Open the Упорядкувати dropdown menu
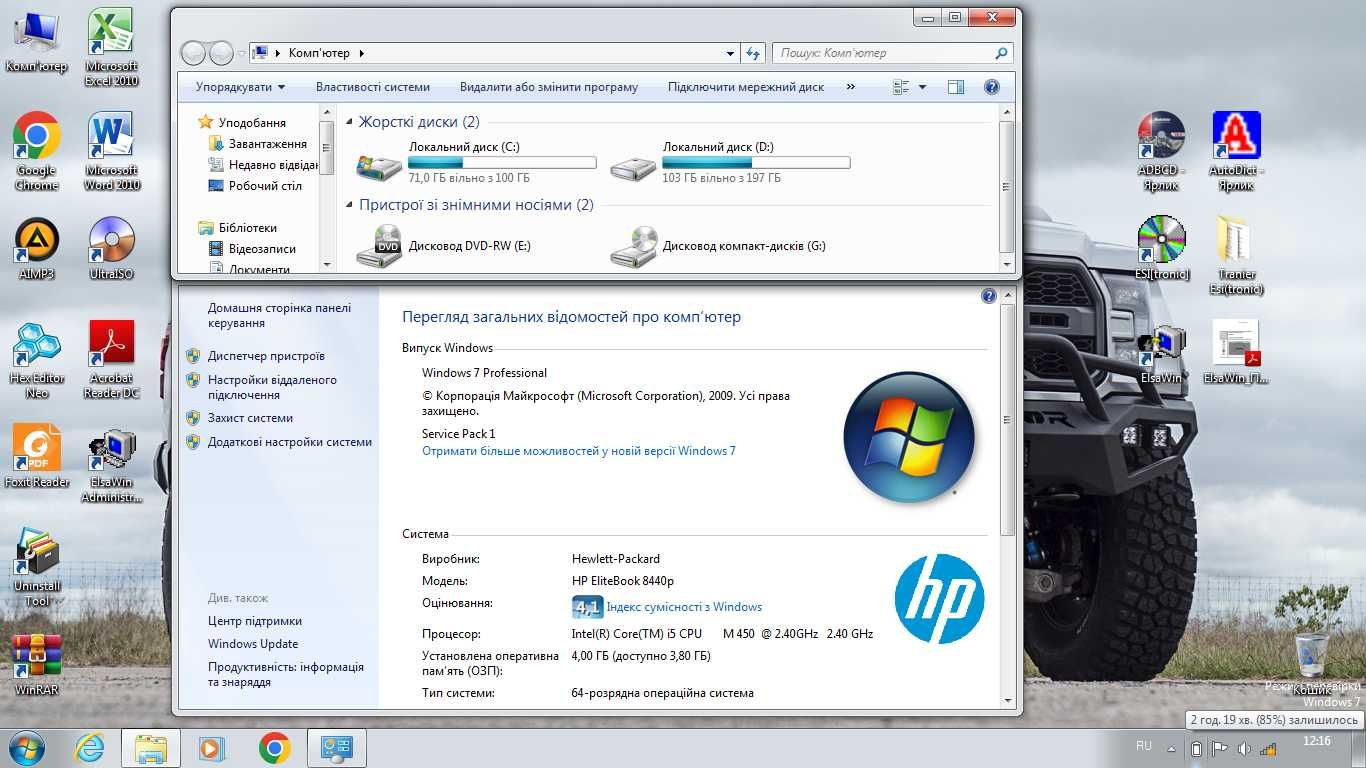This screenshot has height=768, width=1366. (240, 87)
